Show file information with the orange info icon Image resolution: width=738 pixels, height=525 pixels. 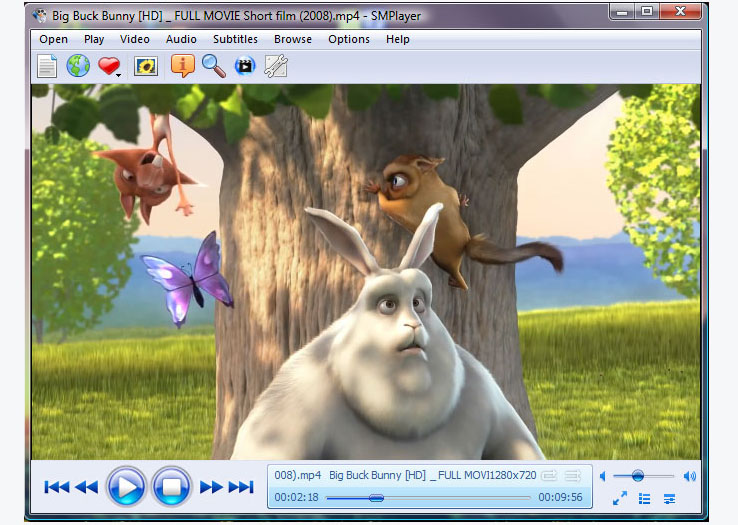pos(183,65)
